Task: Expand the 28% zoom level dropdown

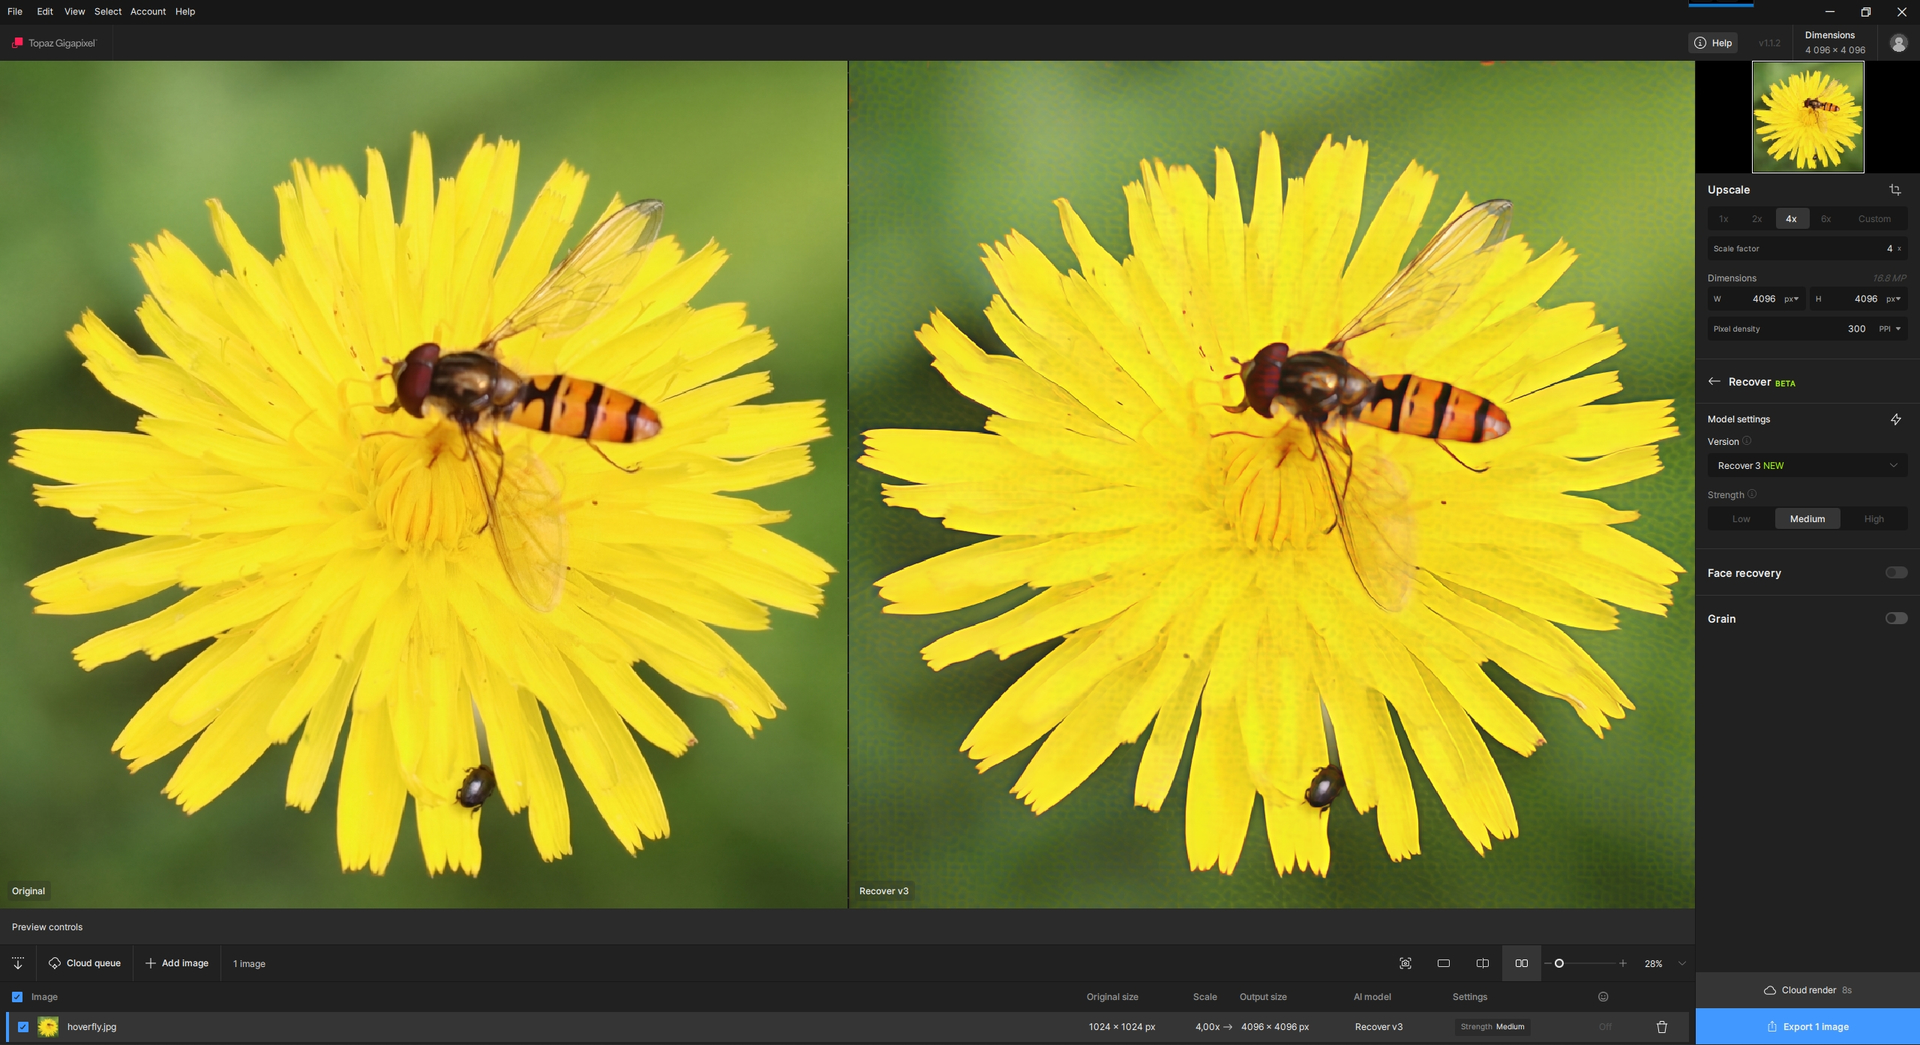Action: click(1682, 964)
